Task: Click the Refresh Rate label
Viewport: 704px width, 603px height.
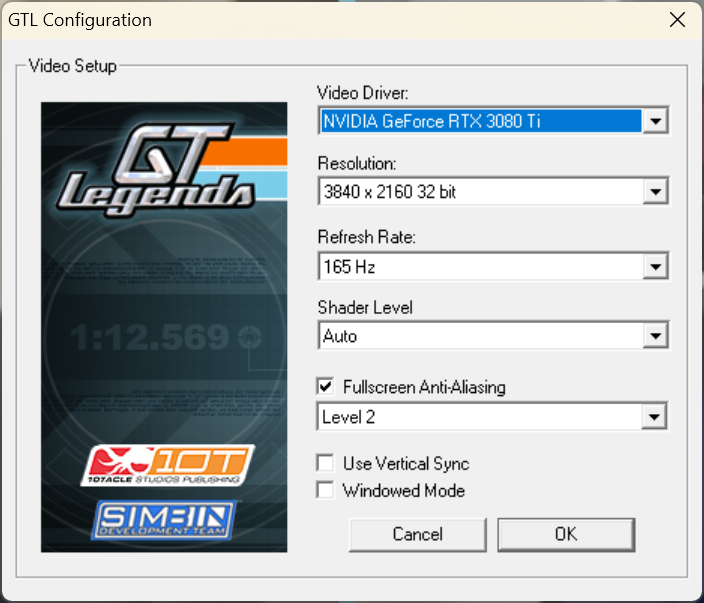Action: (x=366, y=237)
